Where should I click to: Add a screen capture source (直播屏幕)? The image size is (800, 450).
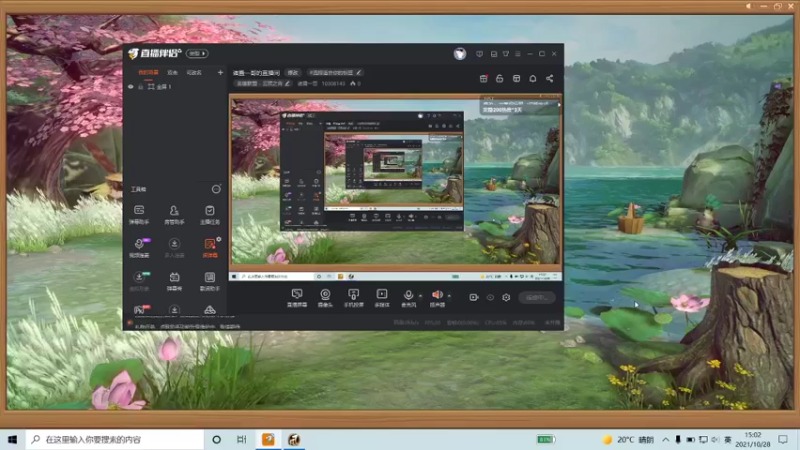[296, 297]
